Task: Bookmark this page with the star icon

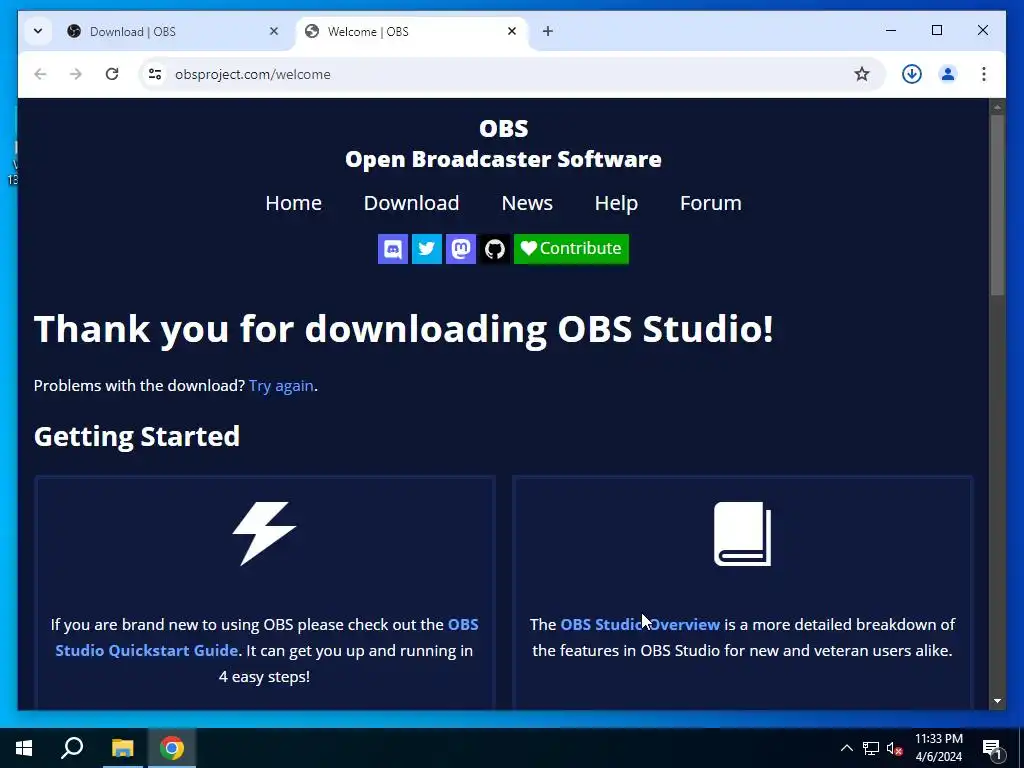Action: [862, 74]
